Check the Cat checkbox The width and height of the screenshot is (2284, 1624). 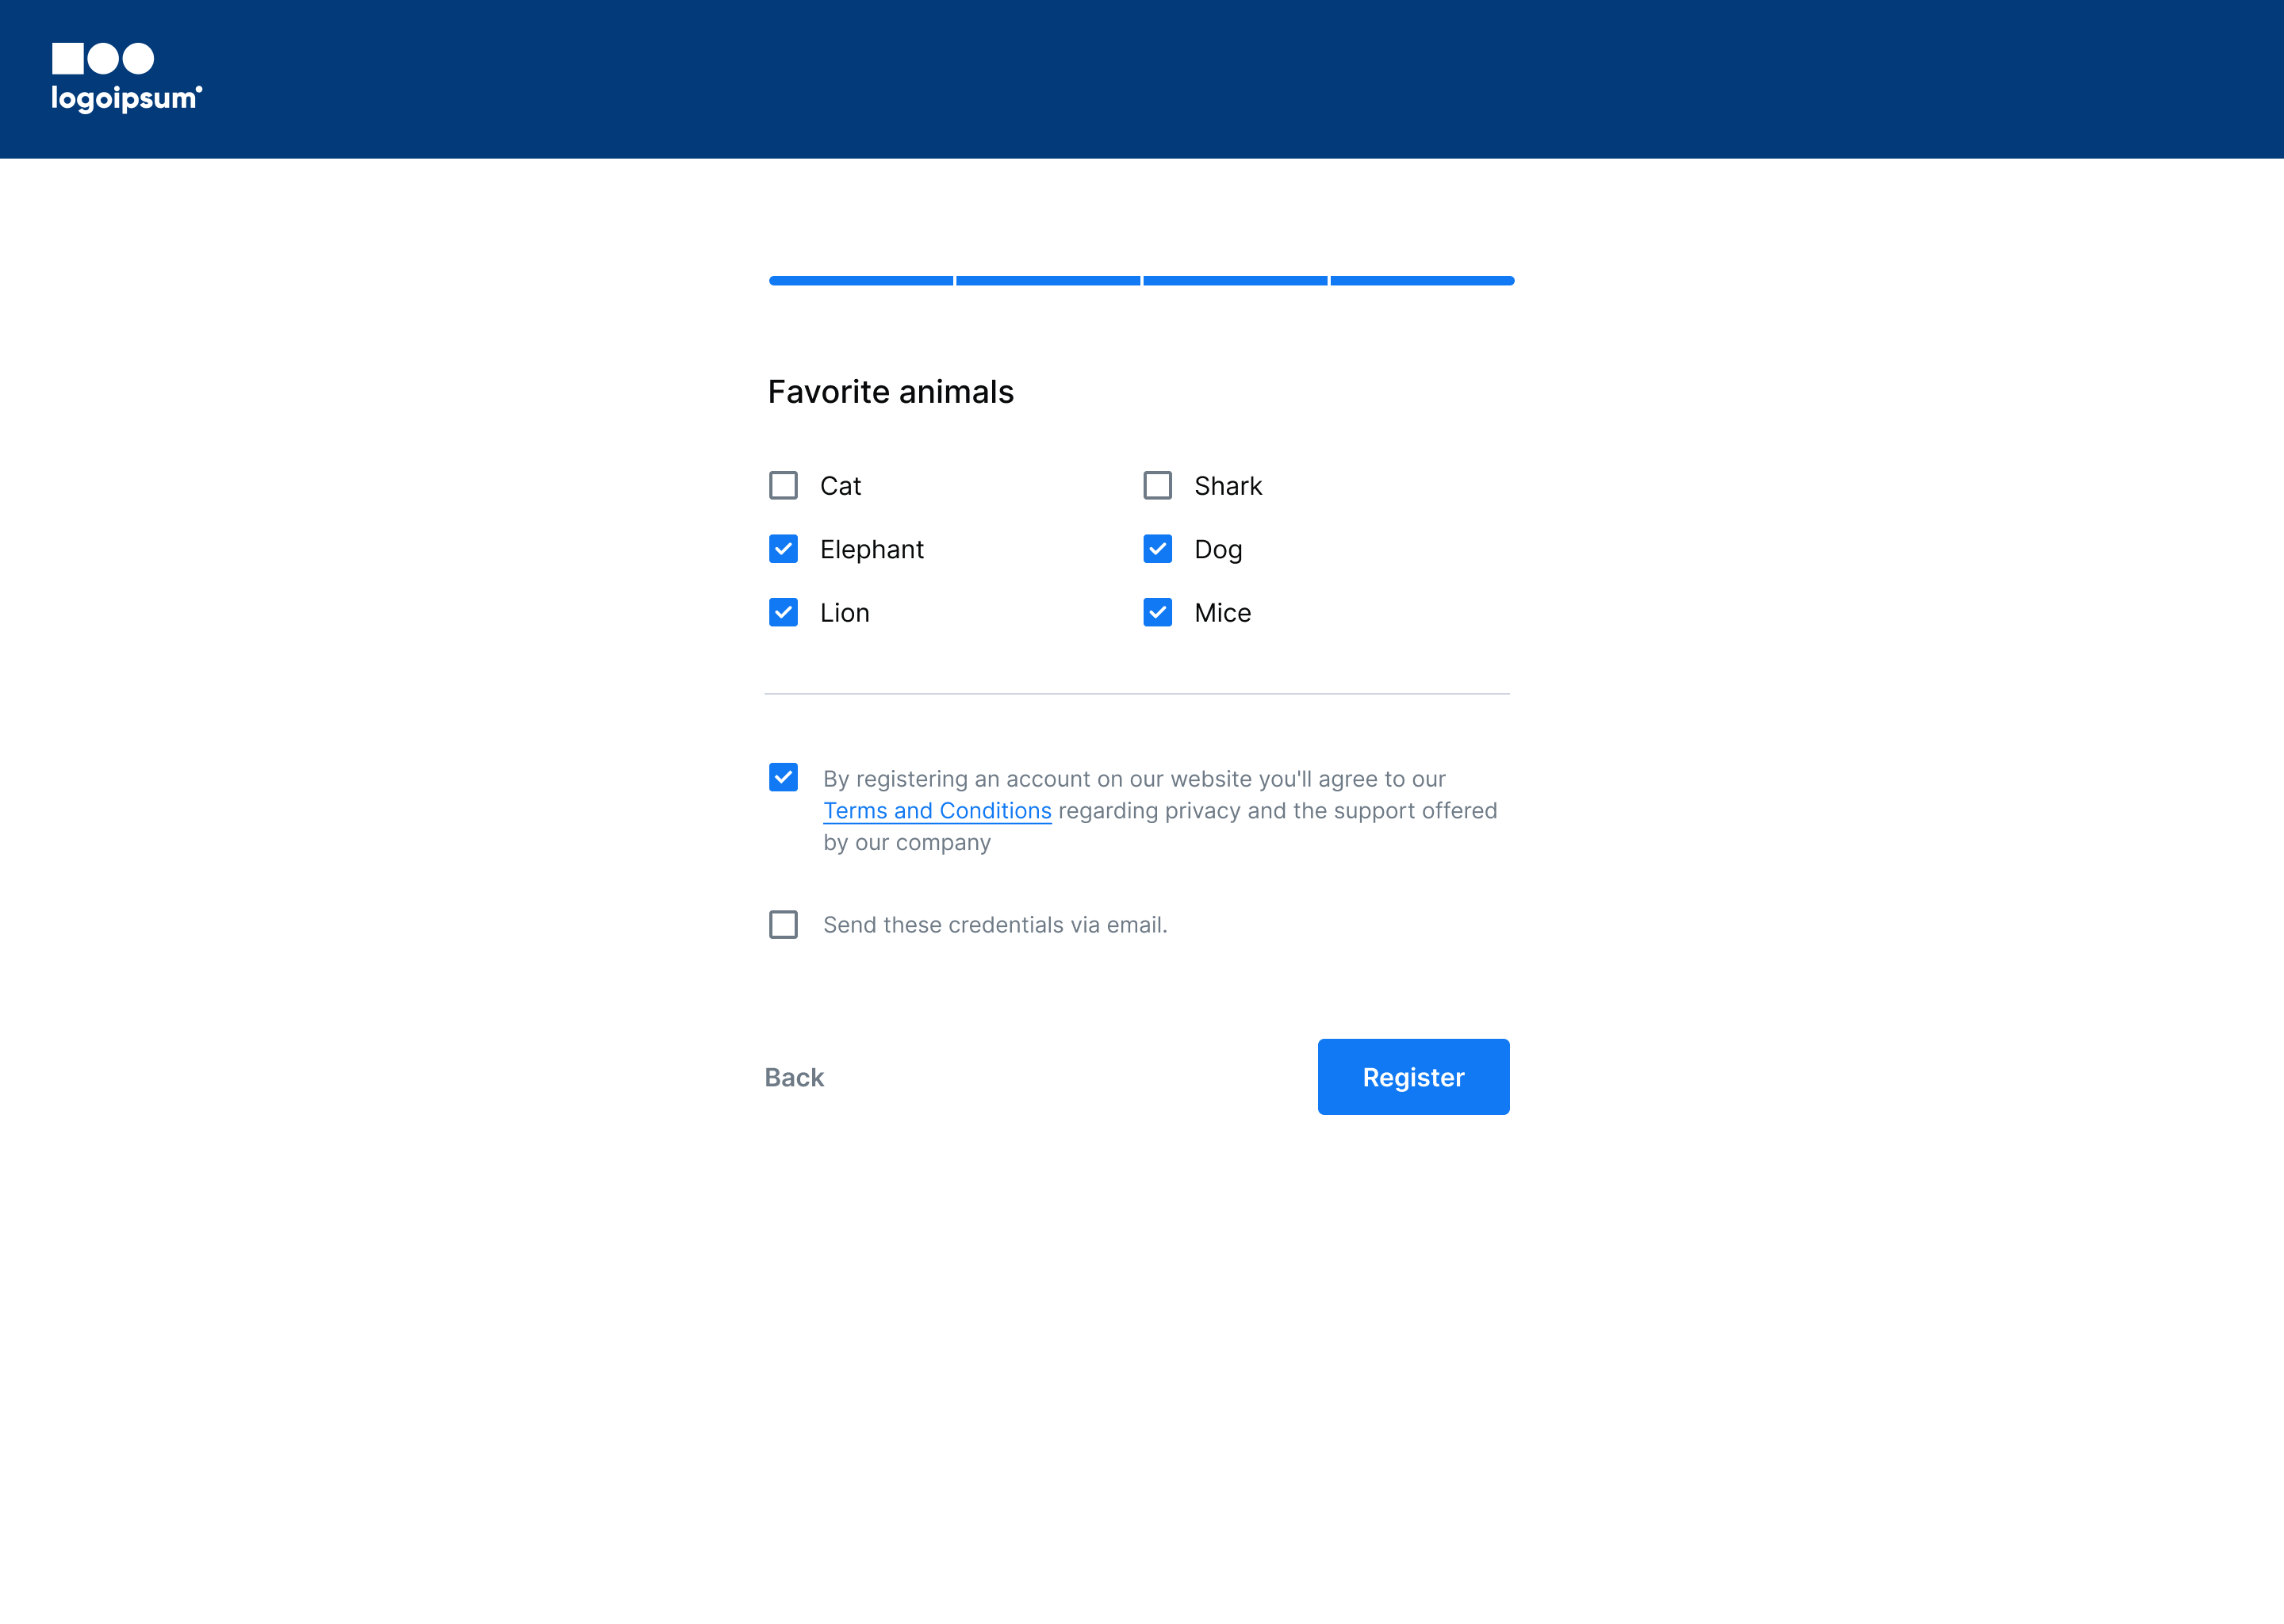[783, 485]
